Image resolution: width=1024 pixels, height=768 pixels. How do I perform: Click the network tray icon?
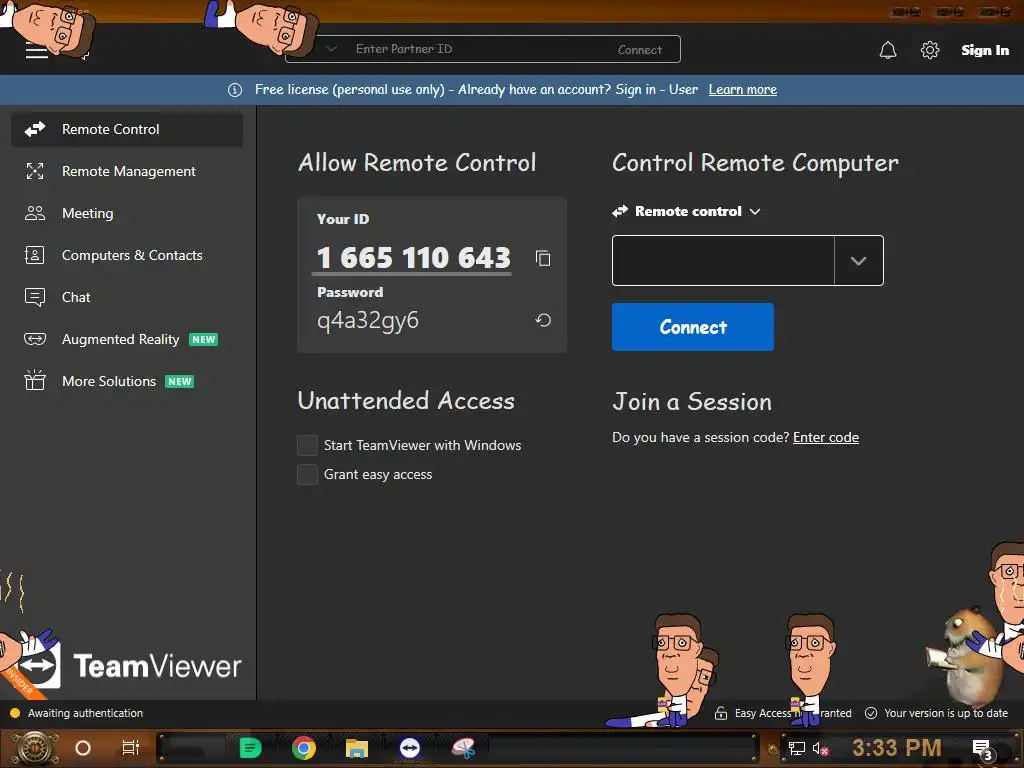tap(796, 748)
